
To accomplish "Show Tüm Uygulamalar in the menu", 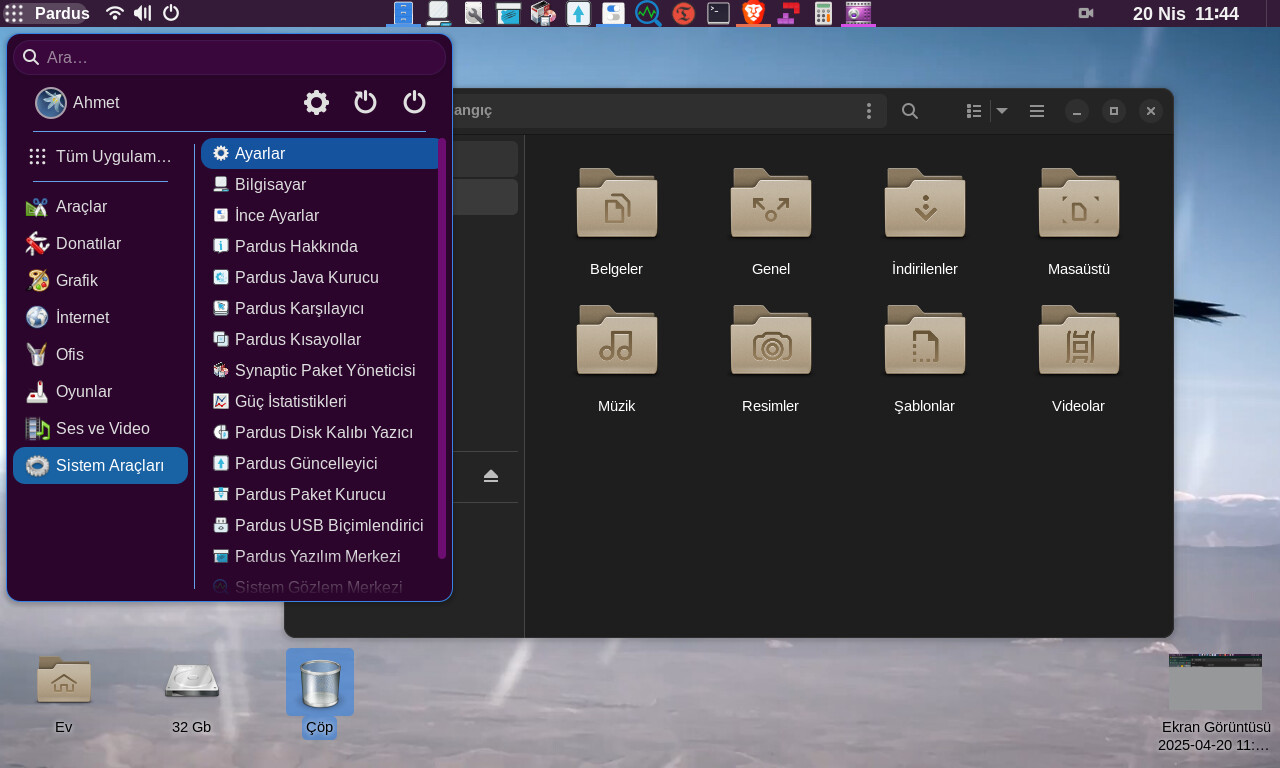I will click(x=100, y=156).
